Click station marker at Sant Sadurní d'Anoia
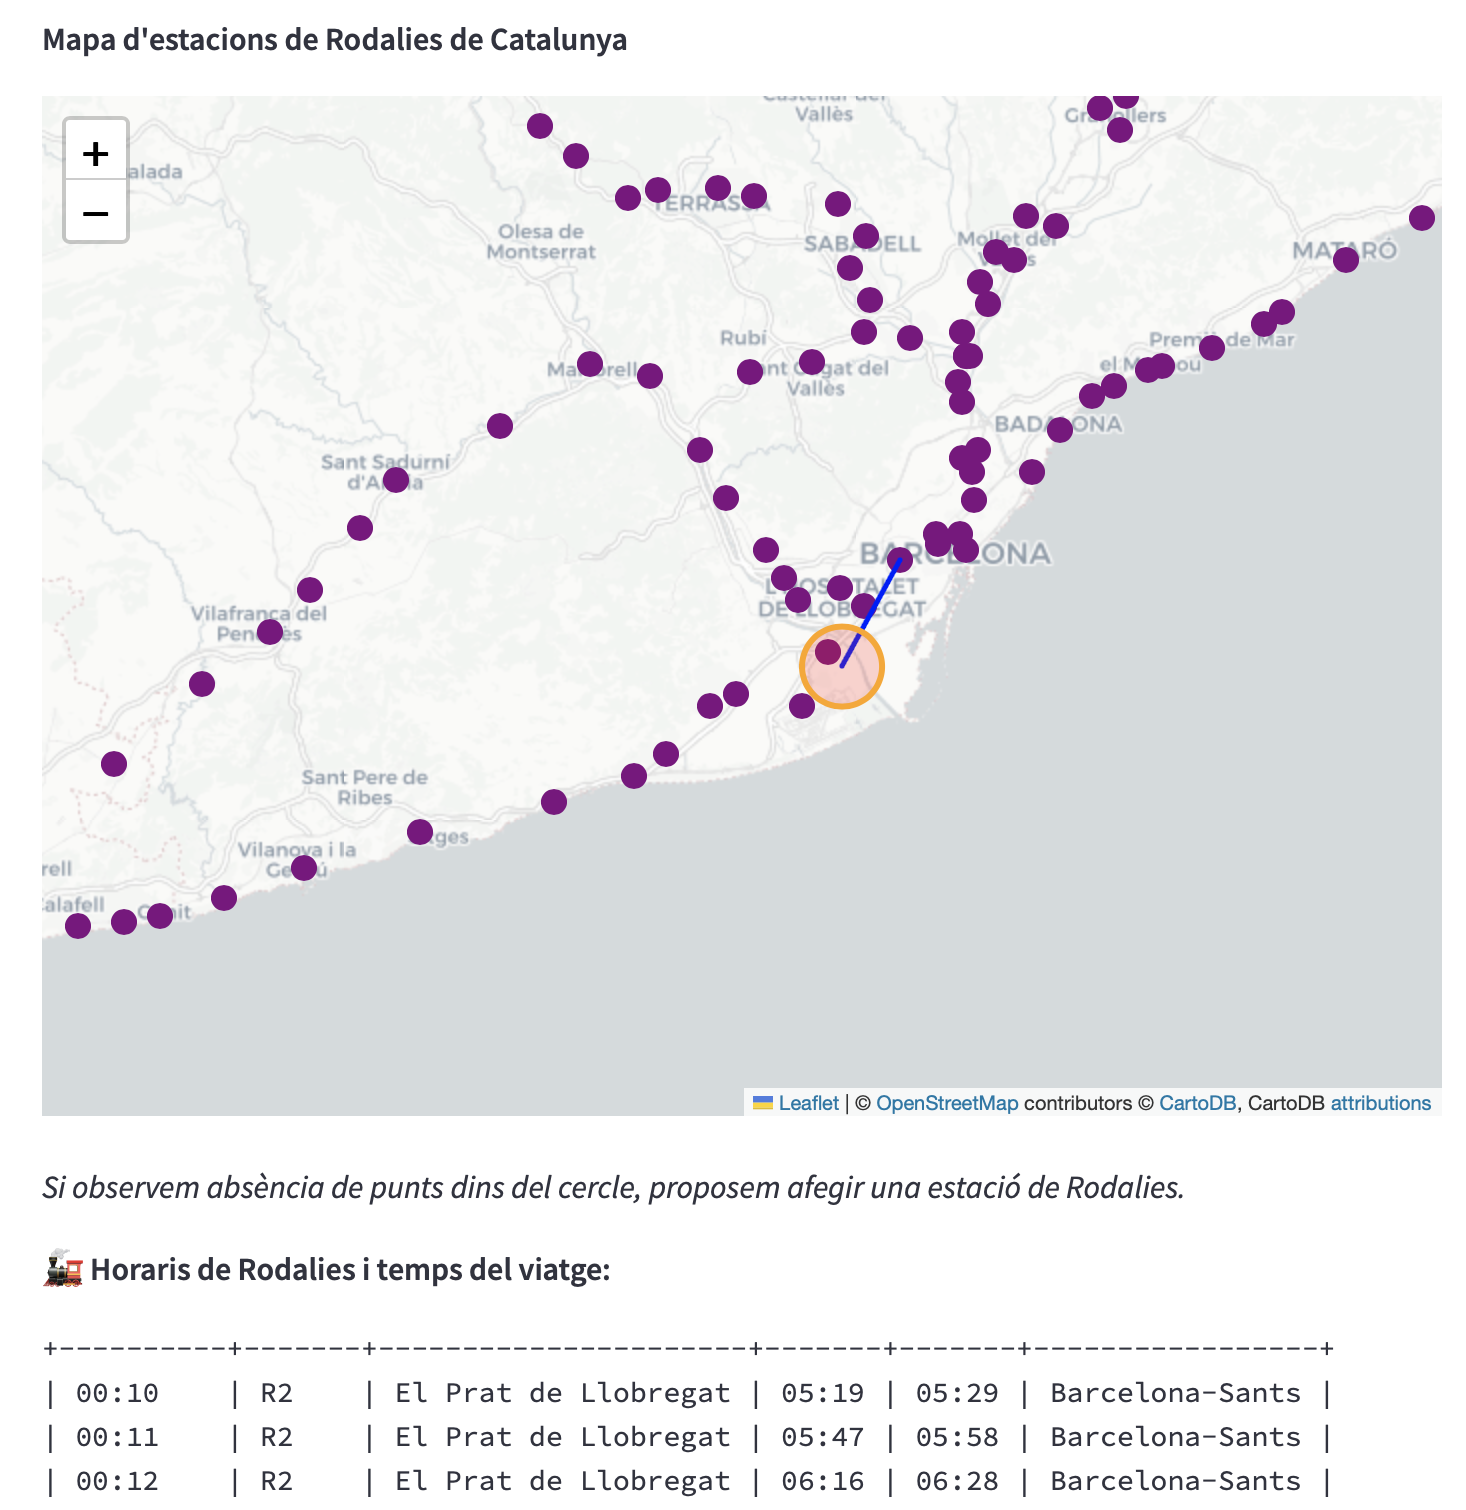The image size is (1466, 1510). click(396, 480)
